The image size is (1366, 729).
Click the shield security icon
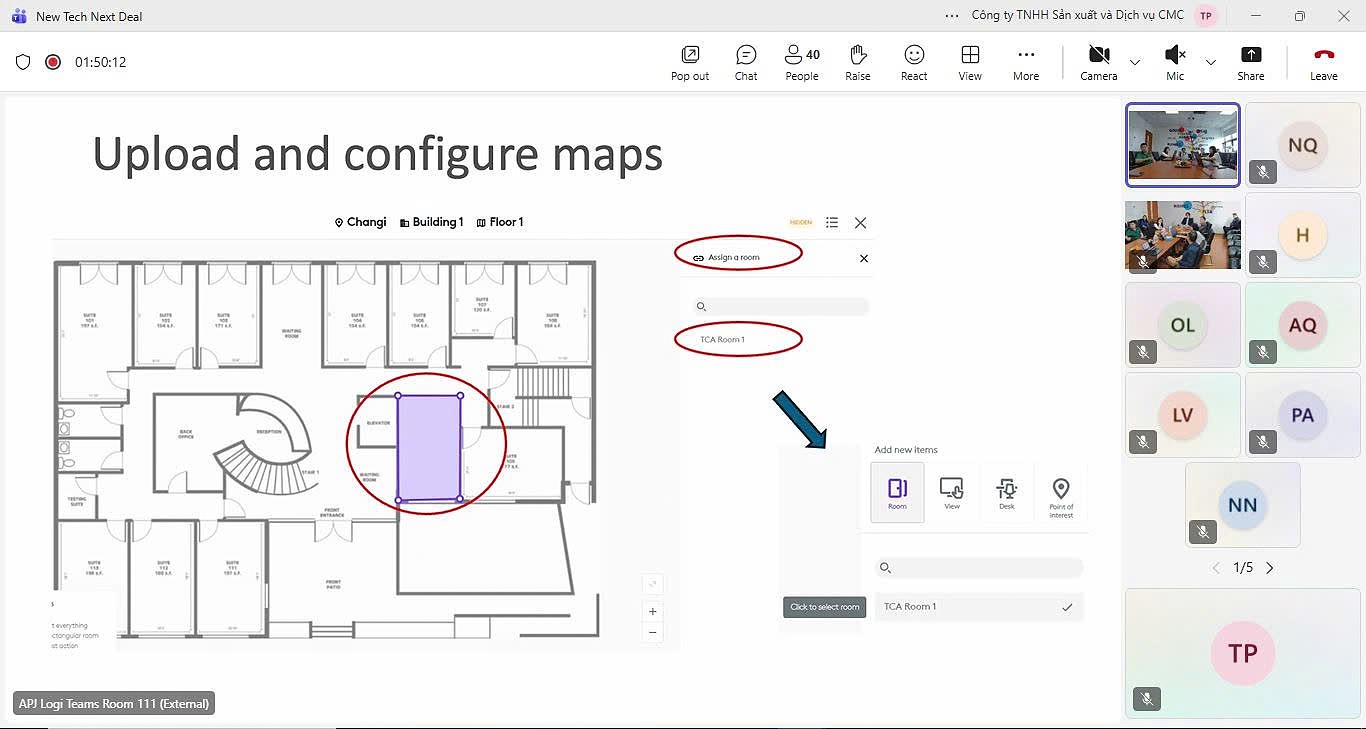pos(23,62)
